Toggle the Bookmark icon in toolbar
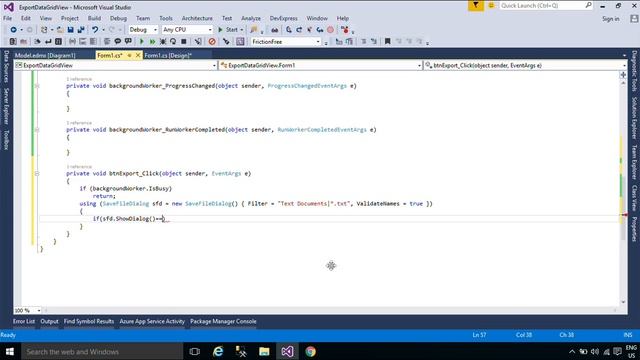 387,42
